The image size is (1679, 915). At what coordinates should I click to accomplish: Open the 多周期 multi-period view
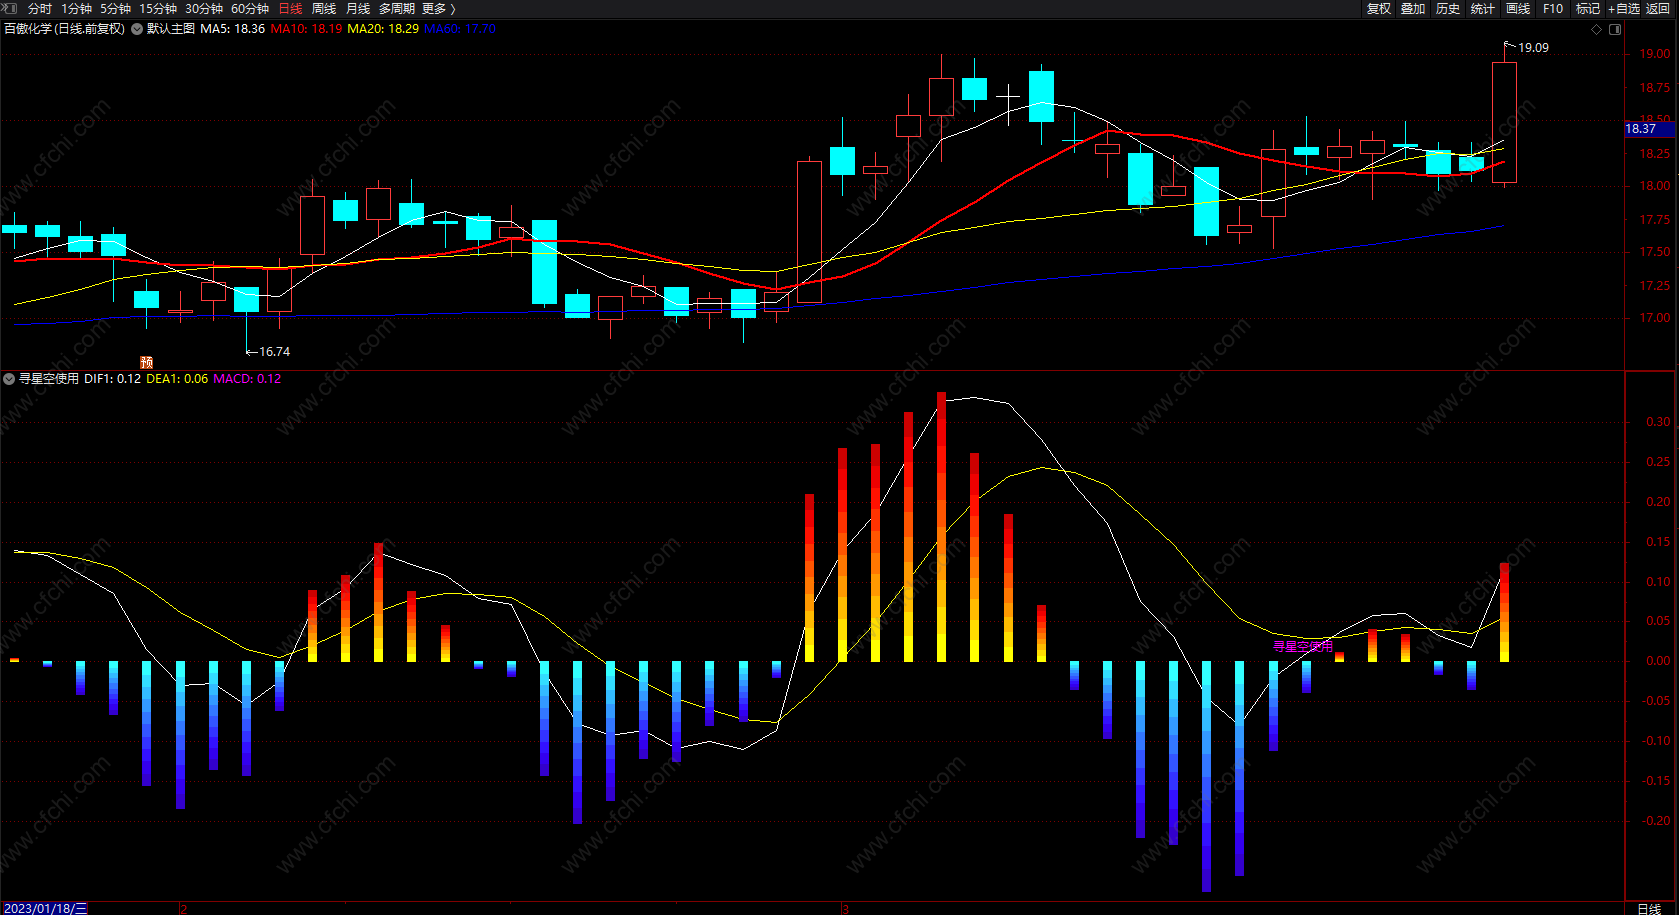(397, 9)
